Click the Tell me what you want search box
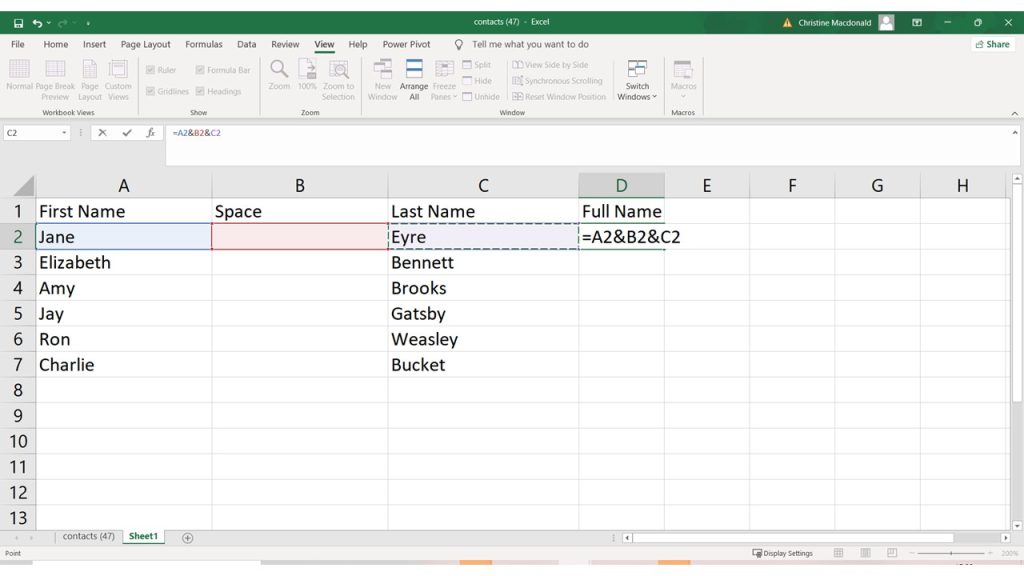Viewport: 1024px width, 576px height. [x=530, y=44]
